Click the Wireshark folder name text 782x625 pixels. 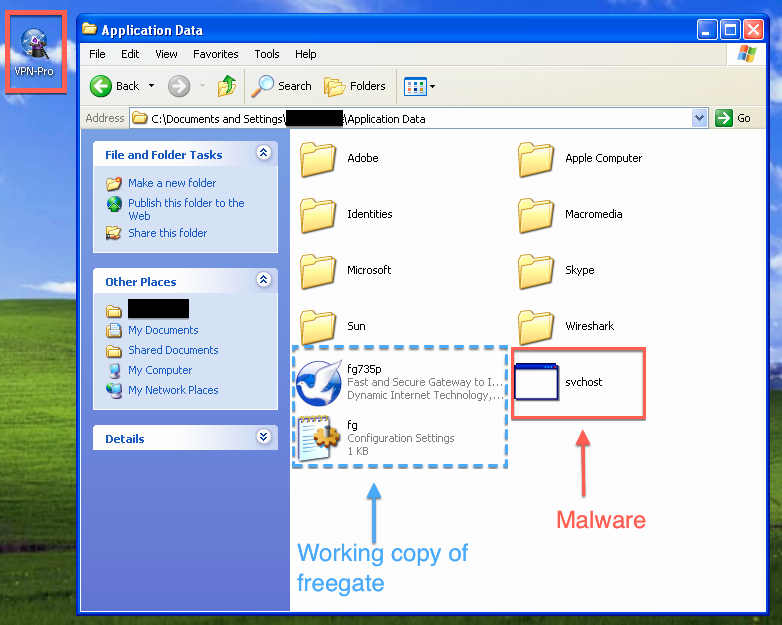pos(589,326)
